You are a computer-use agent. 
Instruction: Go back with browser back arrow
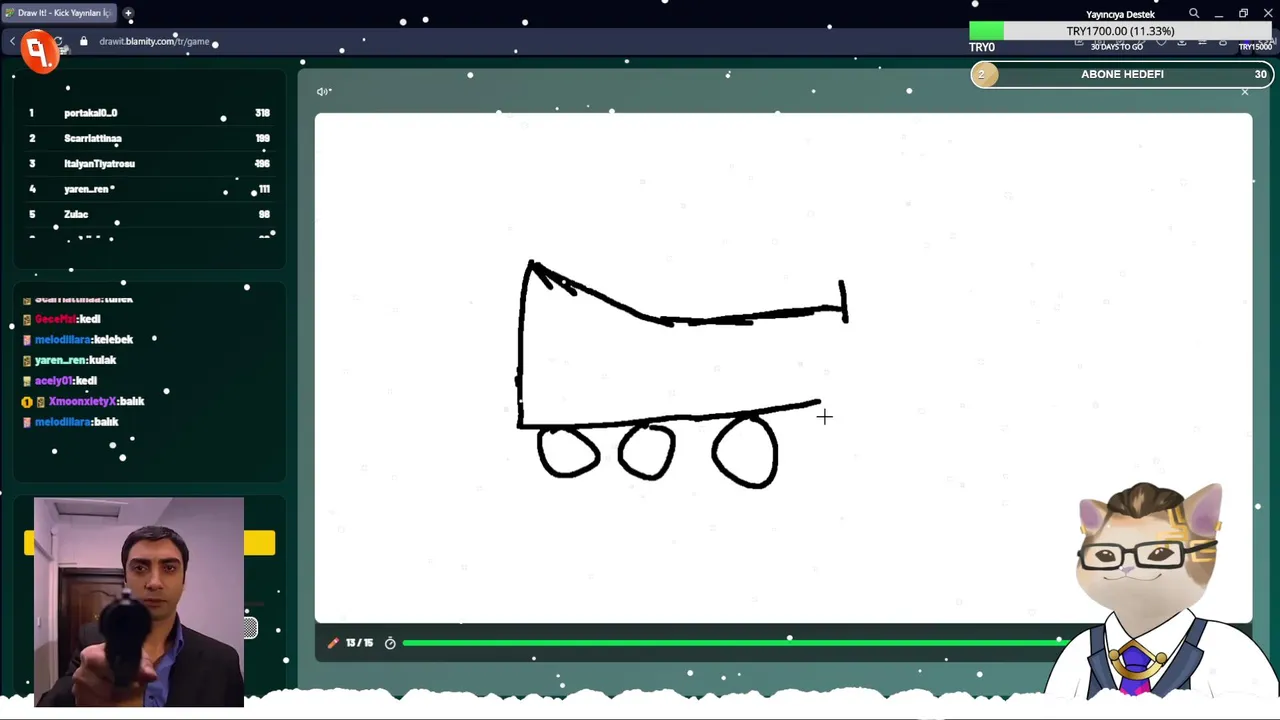tap(12, 41)
